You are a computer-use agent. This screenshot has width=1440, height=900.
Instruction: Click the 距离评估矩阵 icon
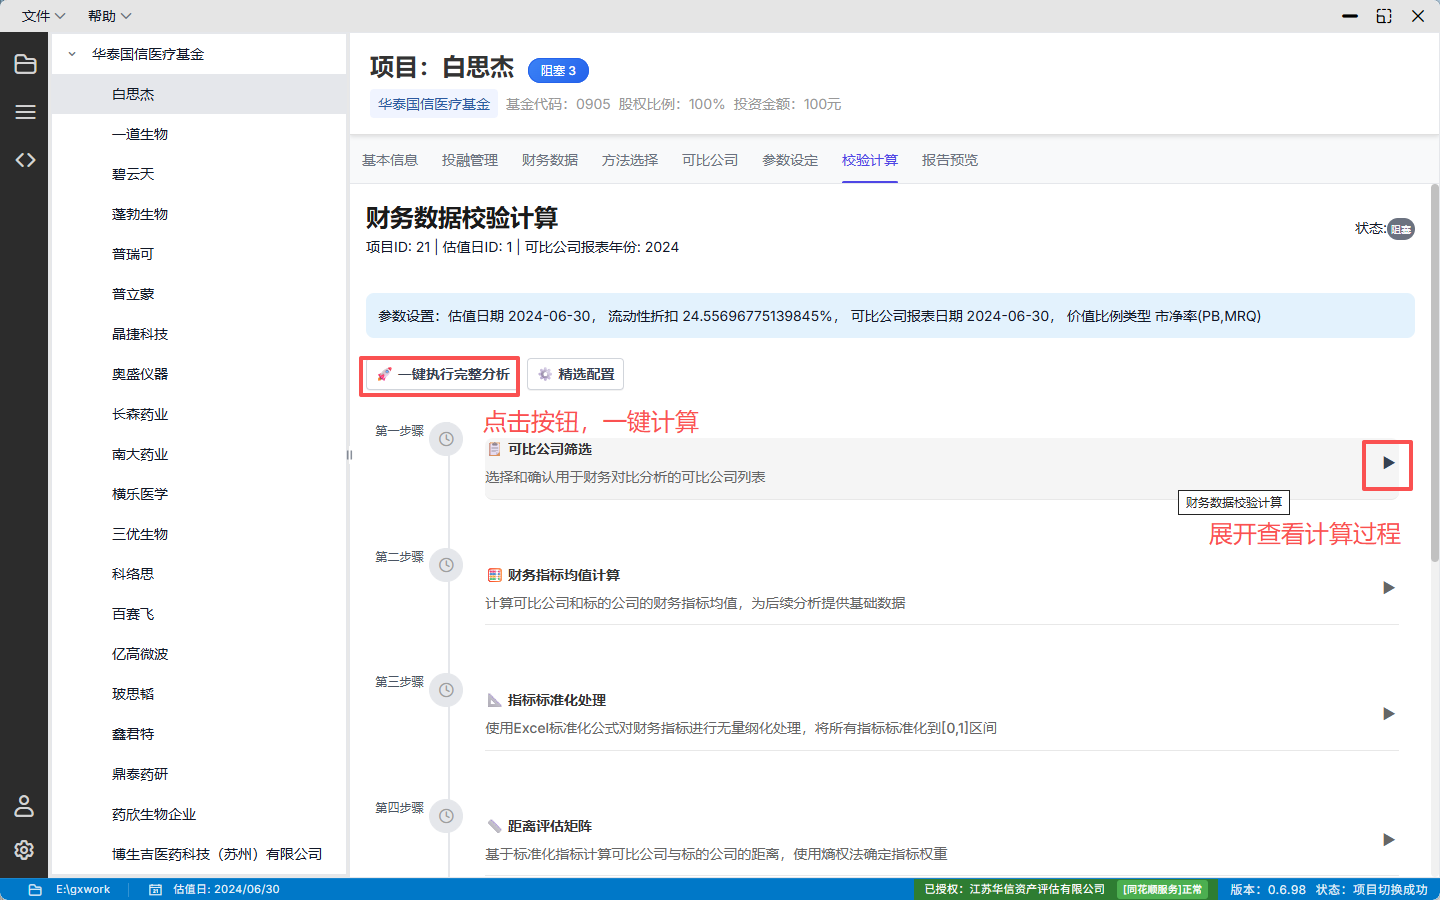point(494,826)
